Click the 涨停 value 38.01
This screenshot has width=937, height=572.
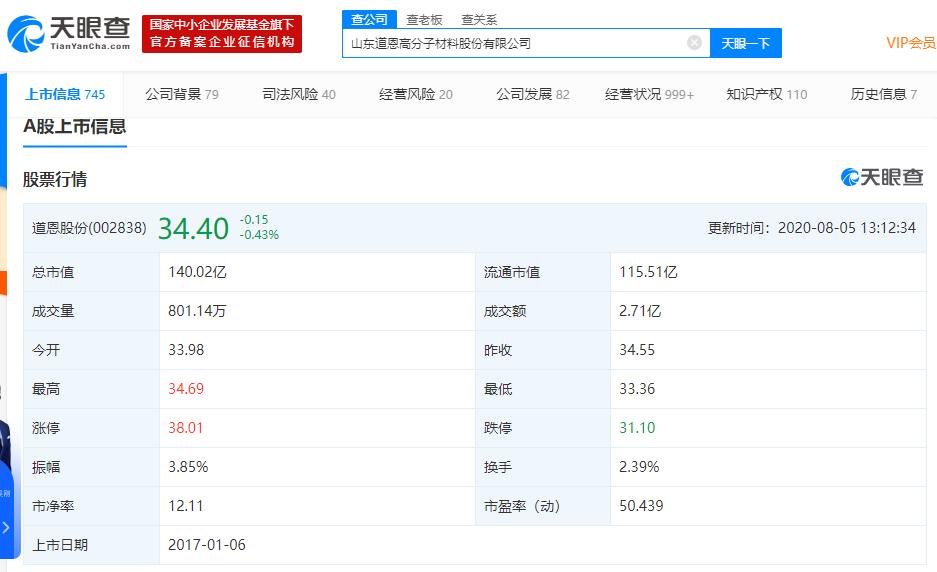pyautogui.click(x=186, y=428)
